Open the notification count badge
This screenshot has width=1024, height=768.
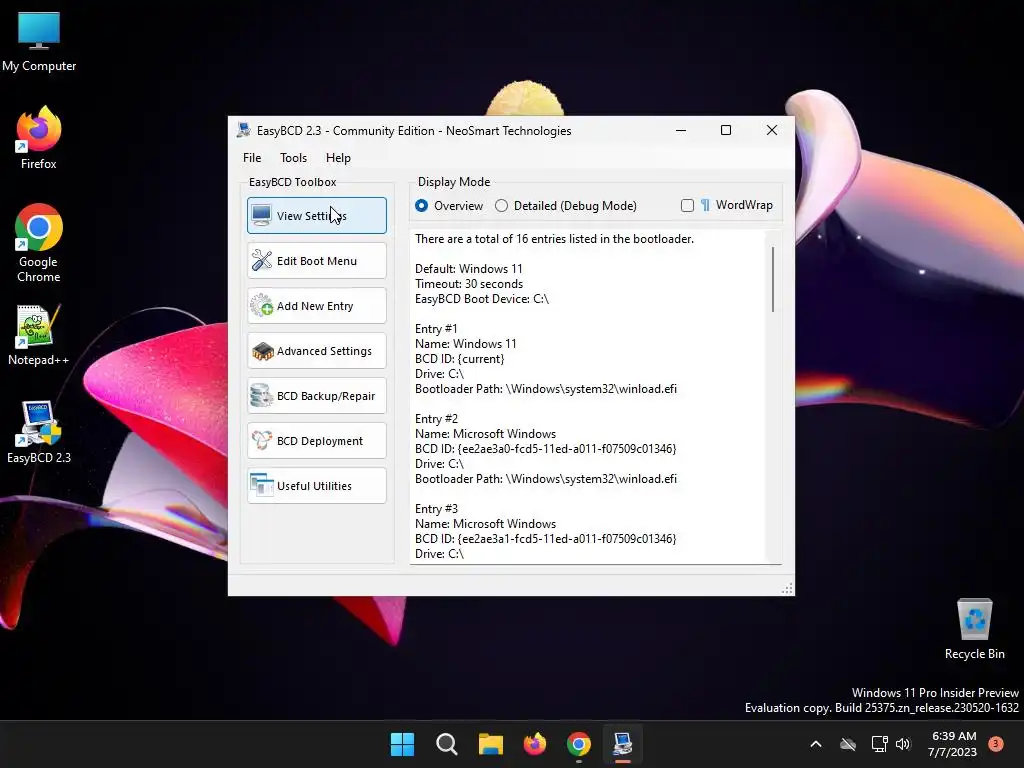tap(996, 744)
